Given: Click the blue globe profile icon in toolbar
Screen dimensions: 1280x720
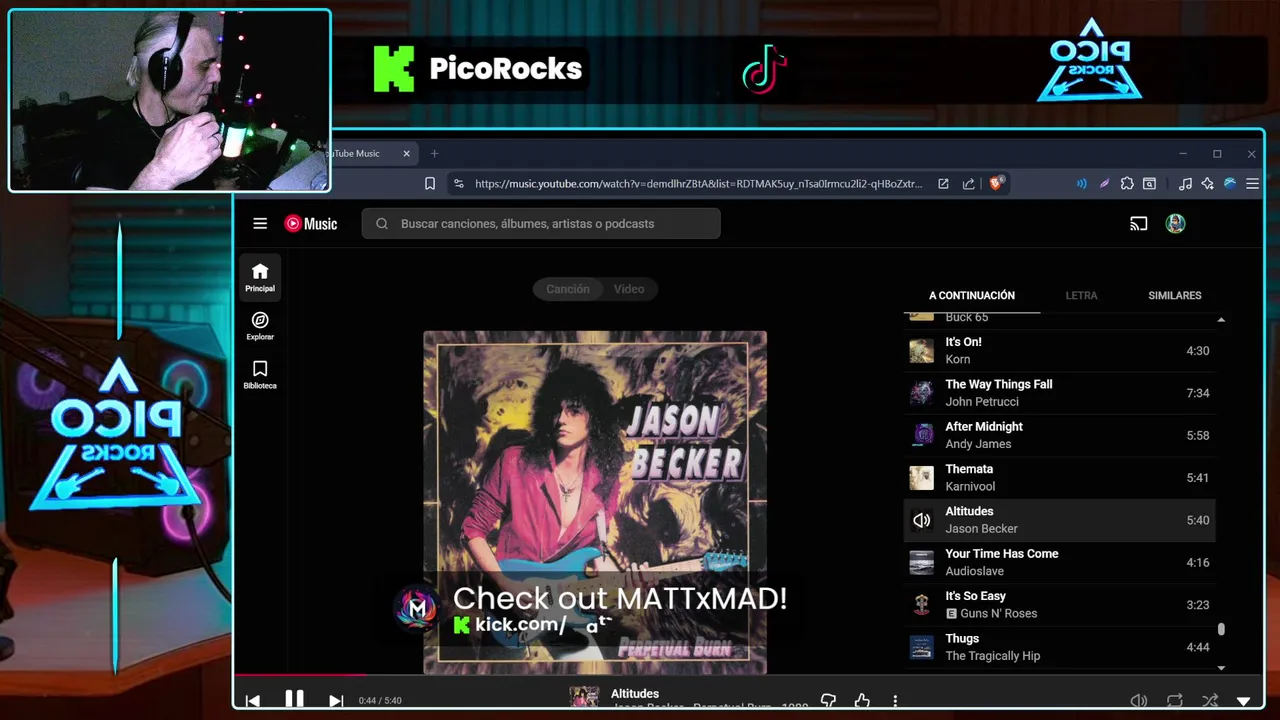Looking at the screenshot, I should tap(1230, 184).
